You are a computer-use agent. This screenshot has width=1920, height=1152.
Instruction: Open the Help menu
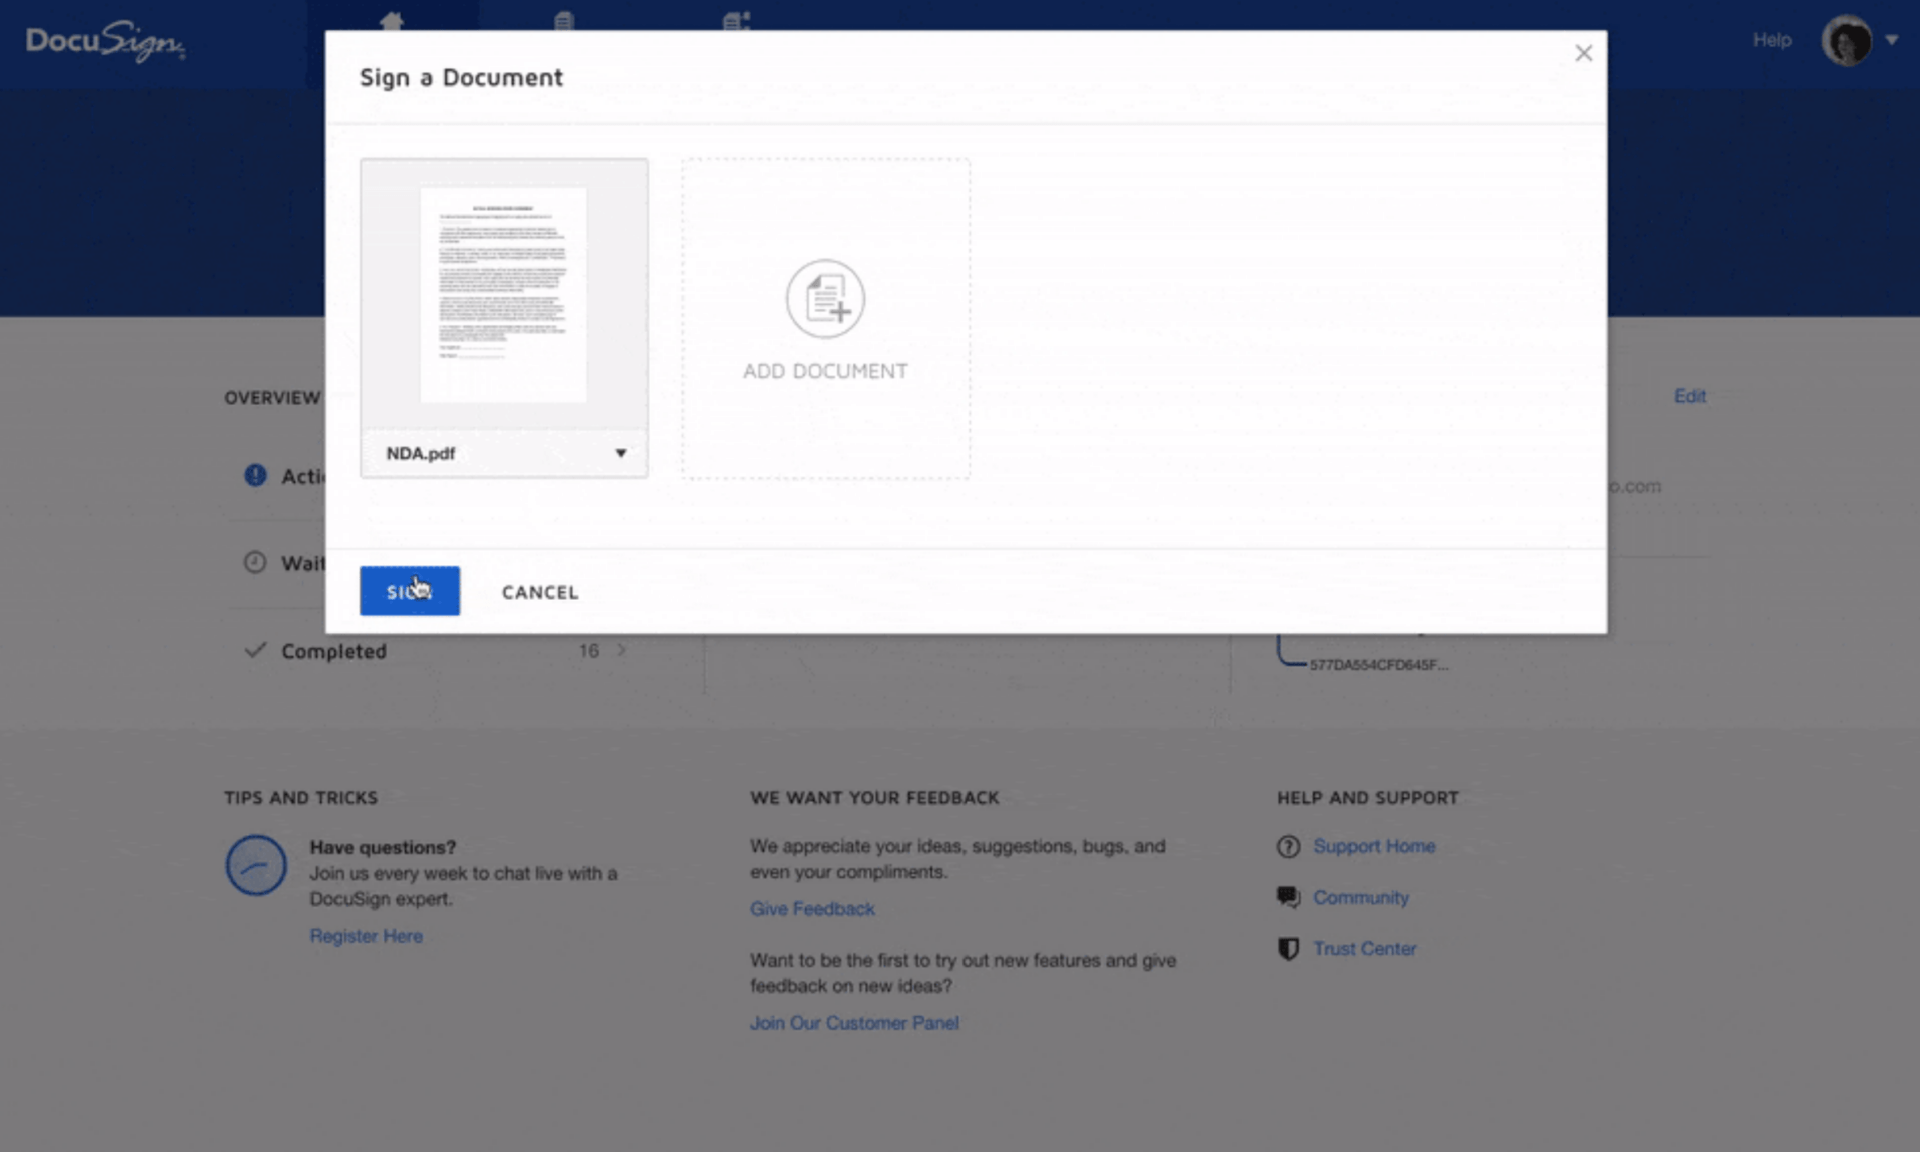1771,40
